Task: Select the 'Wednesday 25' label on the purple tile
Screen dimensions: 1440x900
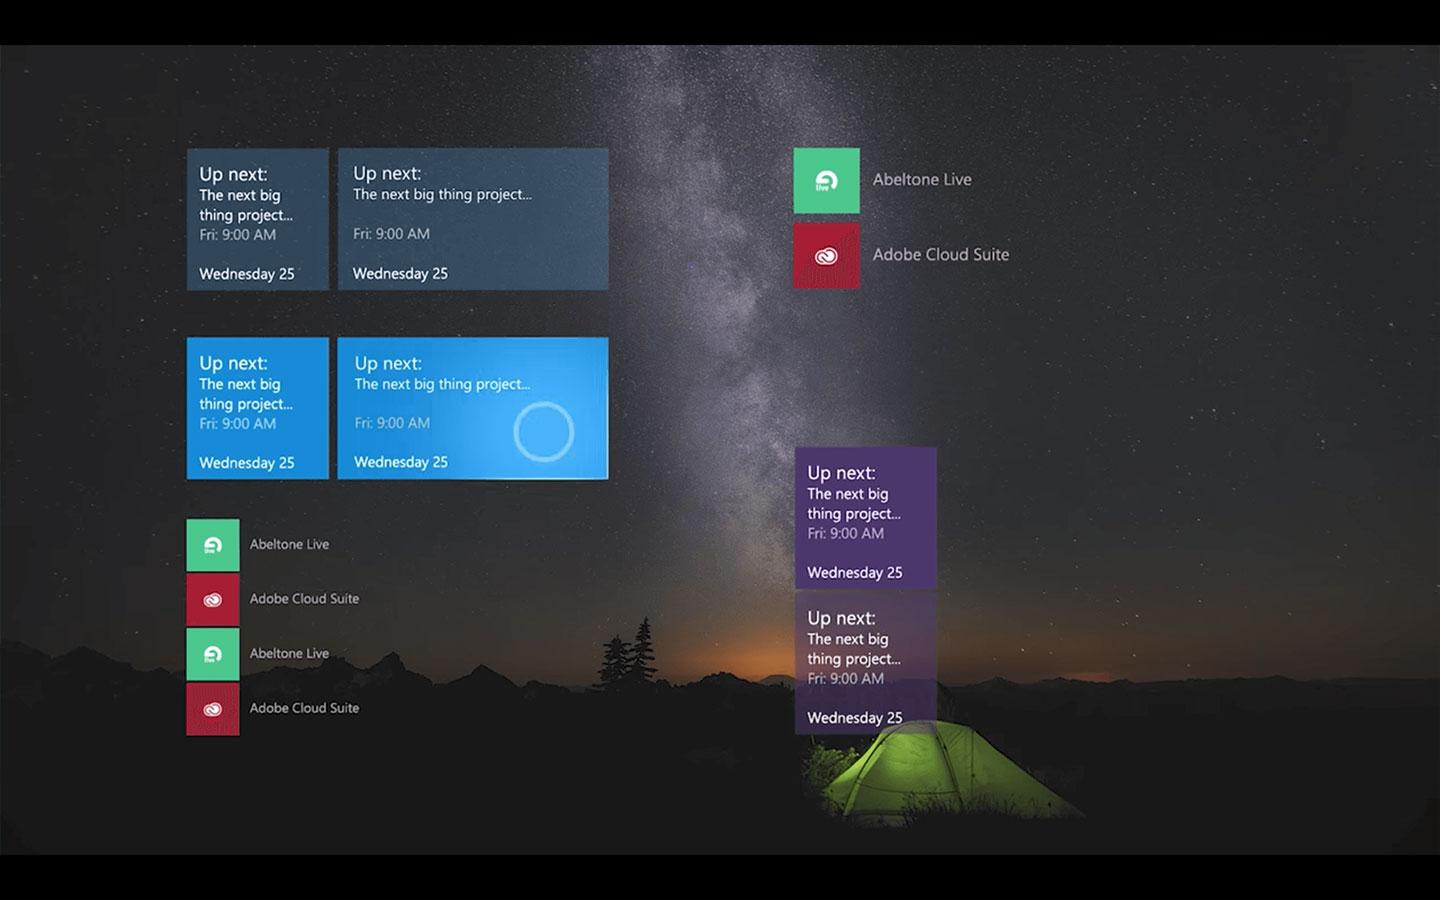Action: [x=854, y=572]
